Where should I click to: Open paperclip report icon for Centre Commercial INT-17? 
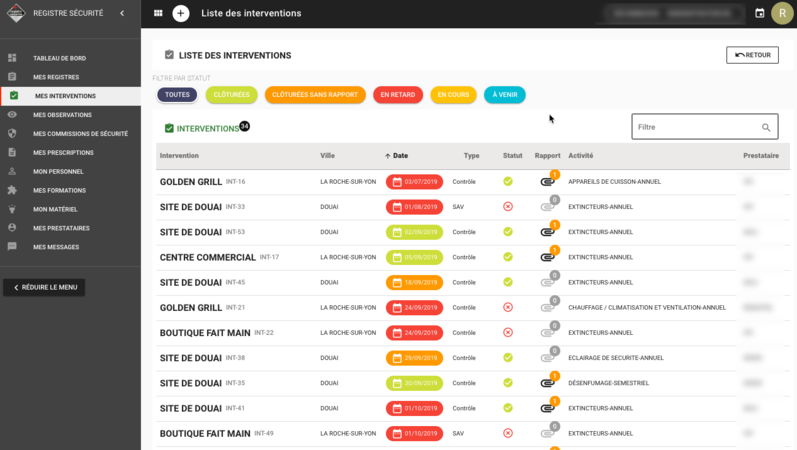pos(548,256)
